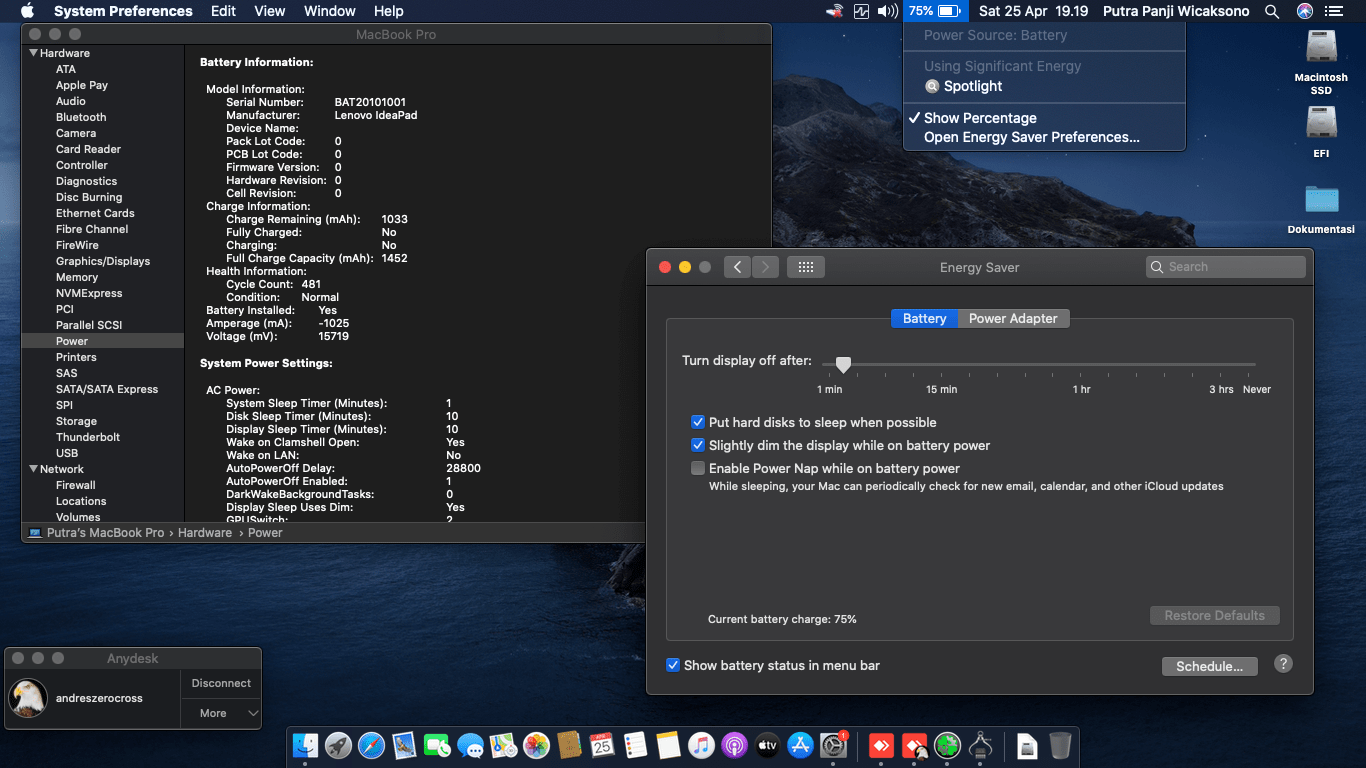Screen dimensions: 1366x768
Task: Open Finder from the Dock
Action: point(305,745)
